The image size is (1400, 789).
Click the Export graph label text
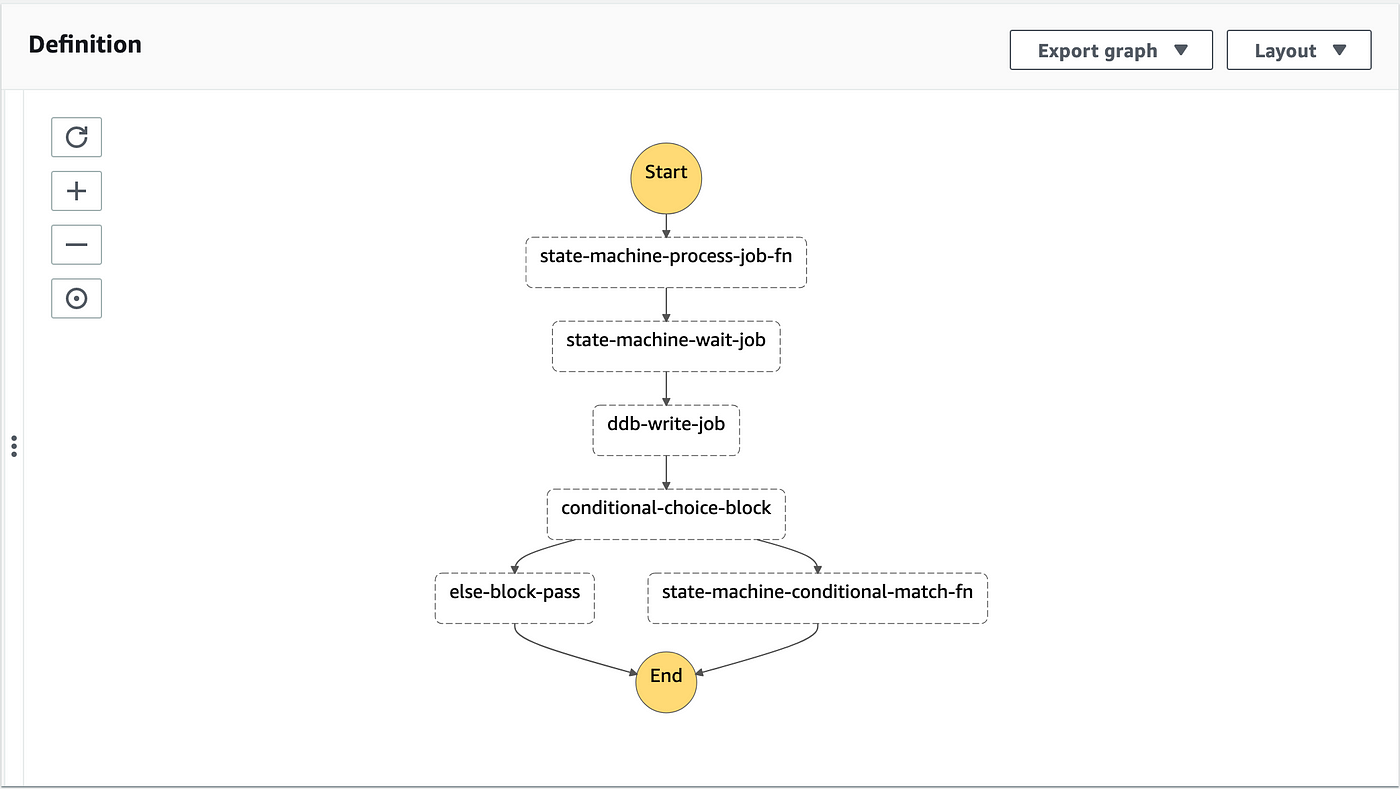1097,51
